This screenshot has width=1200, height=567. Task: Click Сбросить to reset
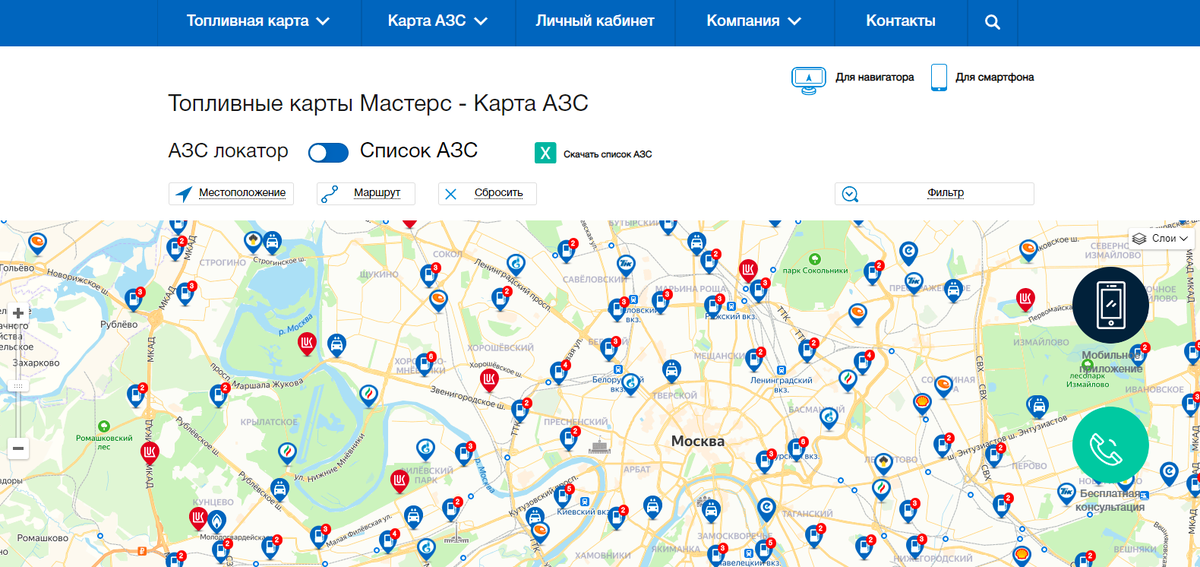tap(487, 194)
